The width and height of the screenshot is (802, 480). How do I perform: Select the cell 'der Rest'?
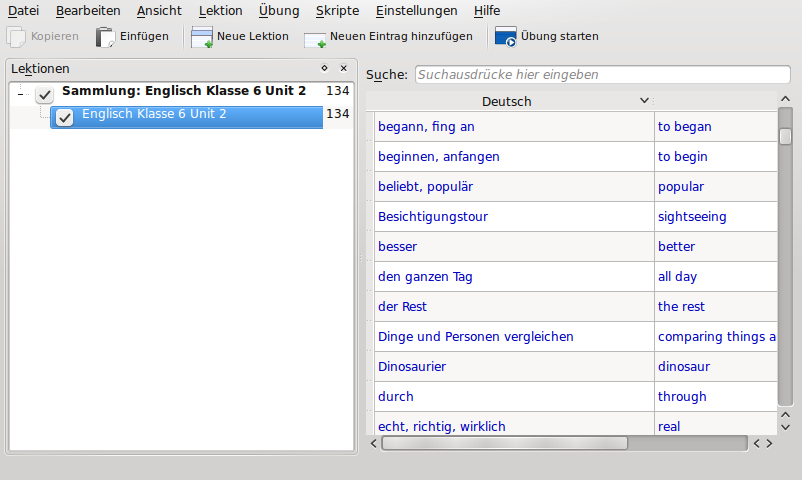pyautogui.click(x=514, y=307)
